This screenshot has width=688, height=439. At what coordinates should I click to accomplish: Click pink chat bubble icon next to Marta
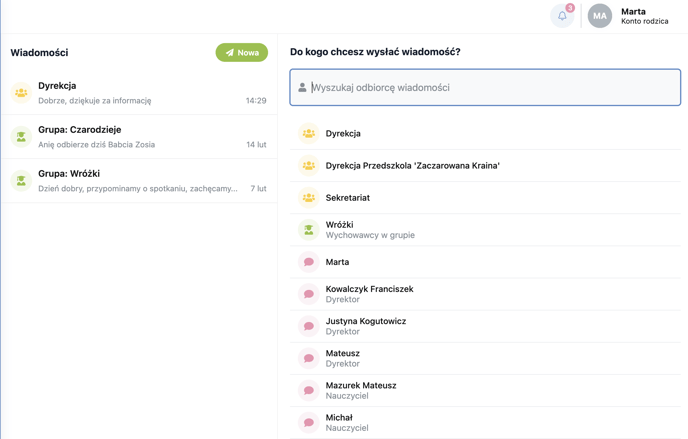pyautogui.click(x=308, y=262)
